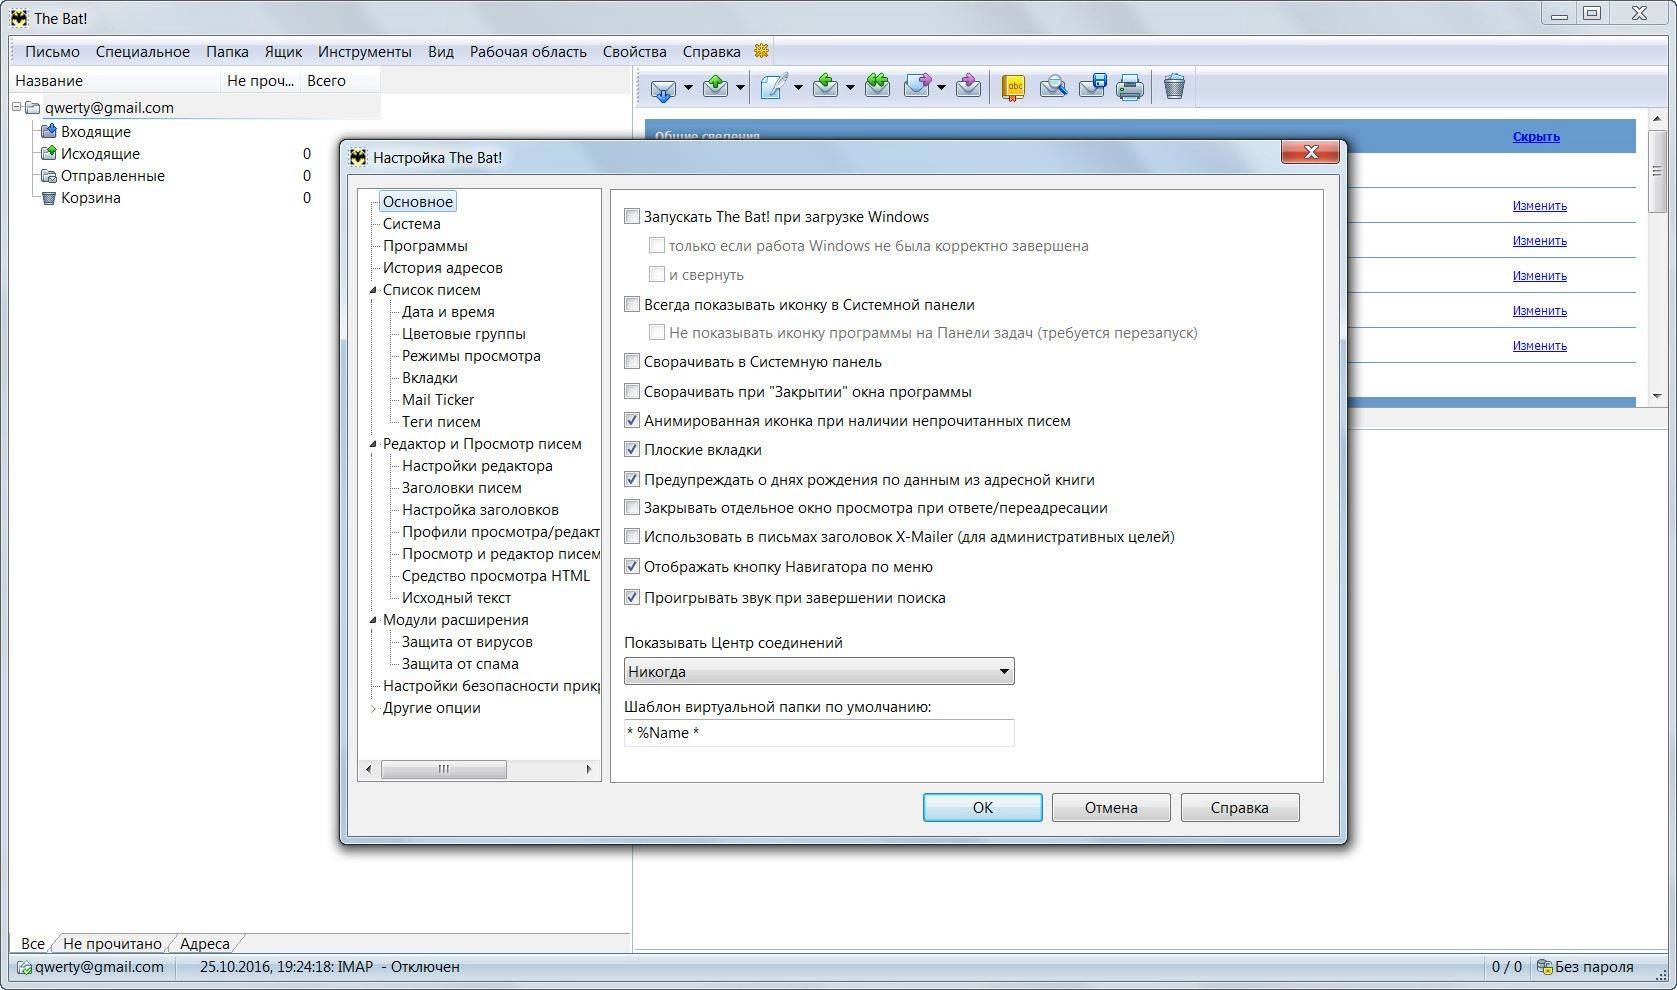The image size is (1677, 990).
Task: Open the Address book icon
Action: point(1014,88)
